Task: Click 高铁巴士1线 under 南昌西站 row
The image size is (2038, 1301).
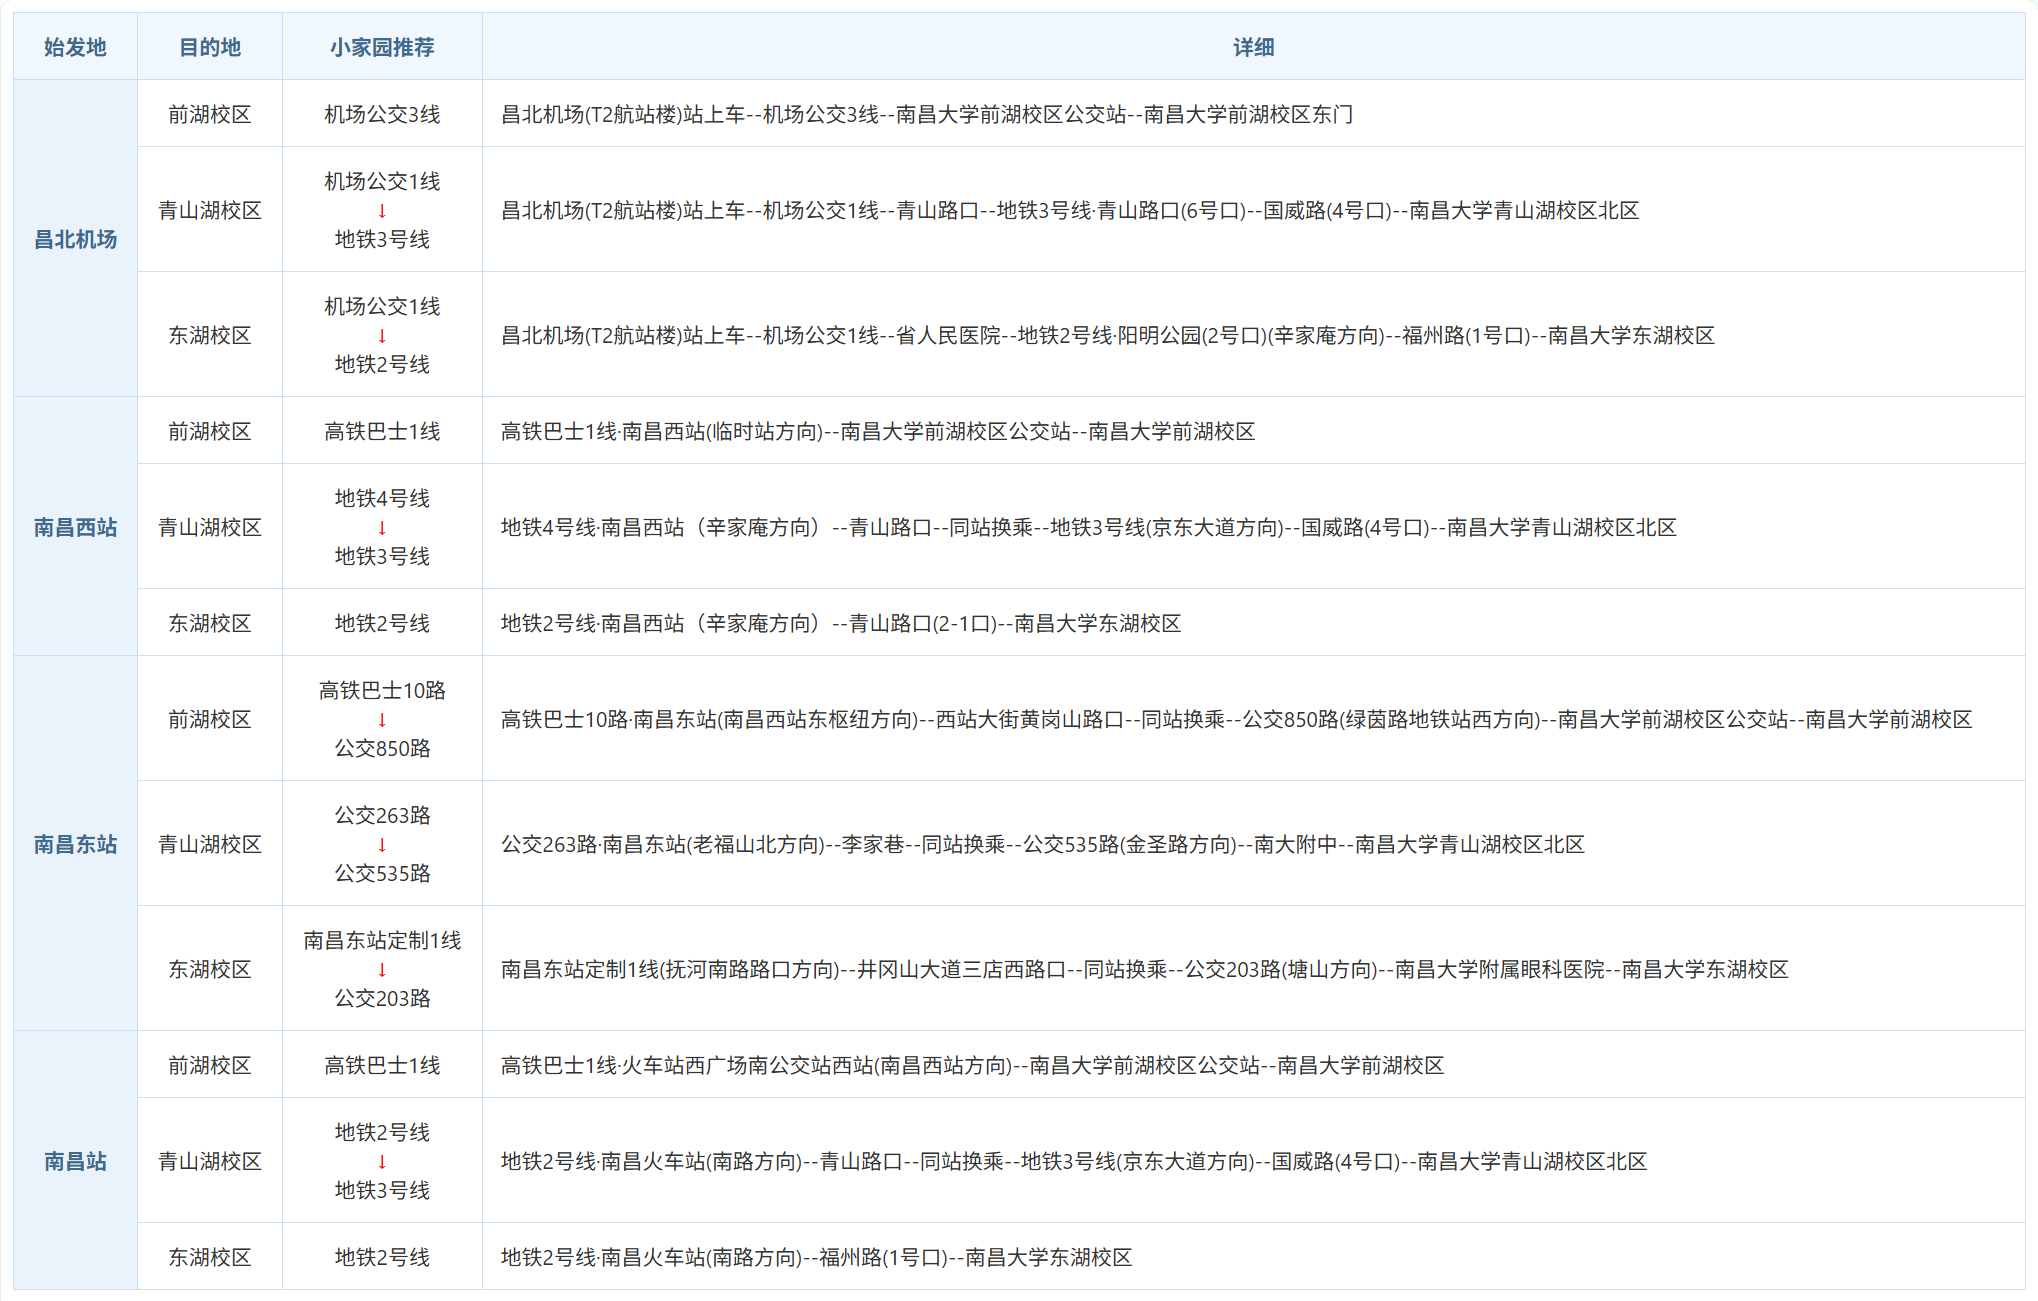Action: coord(382,431)
